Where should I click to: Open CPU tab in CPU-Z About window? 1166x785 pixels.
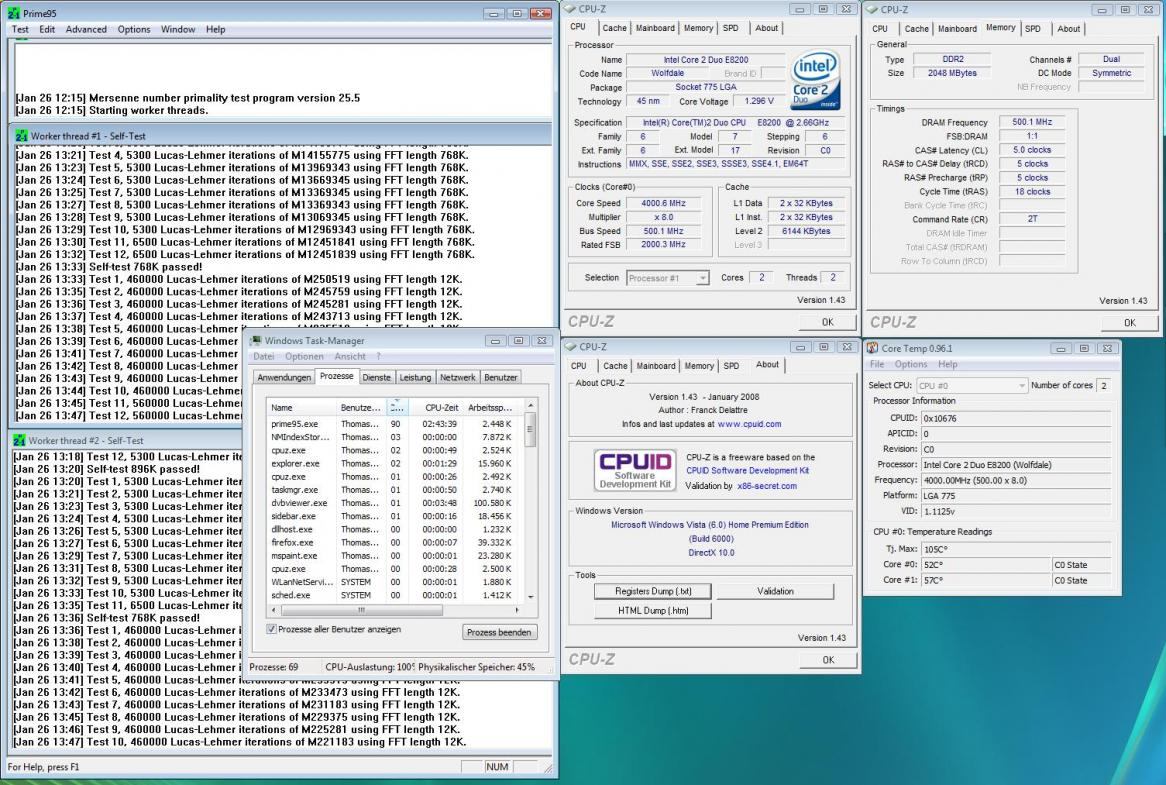[x=579, y=366]
